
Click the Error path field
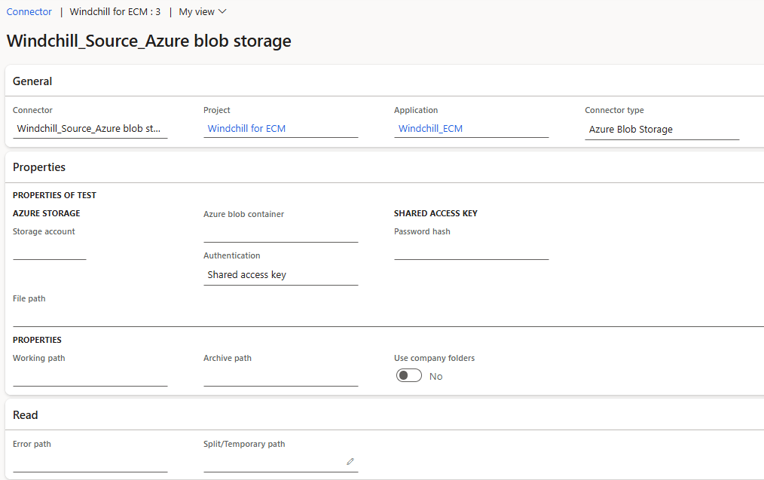(90, 463)
